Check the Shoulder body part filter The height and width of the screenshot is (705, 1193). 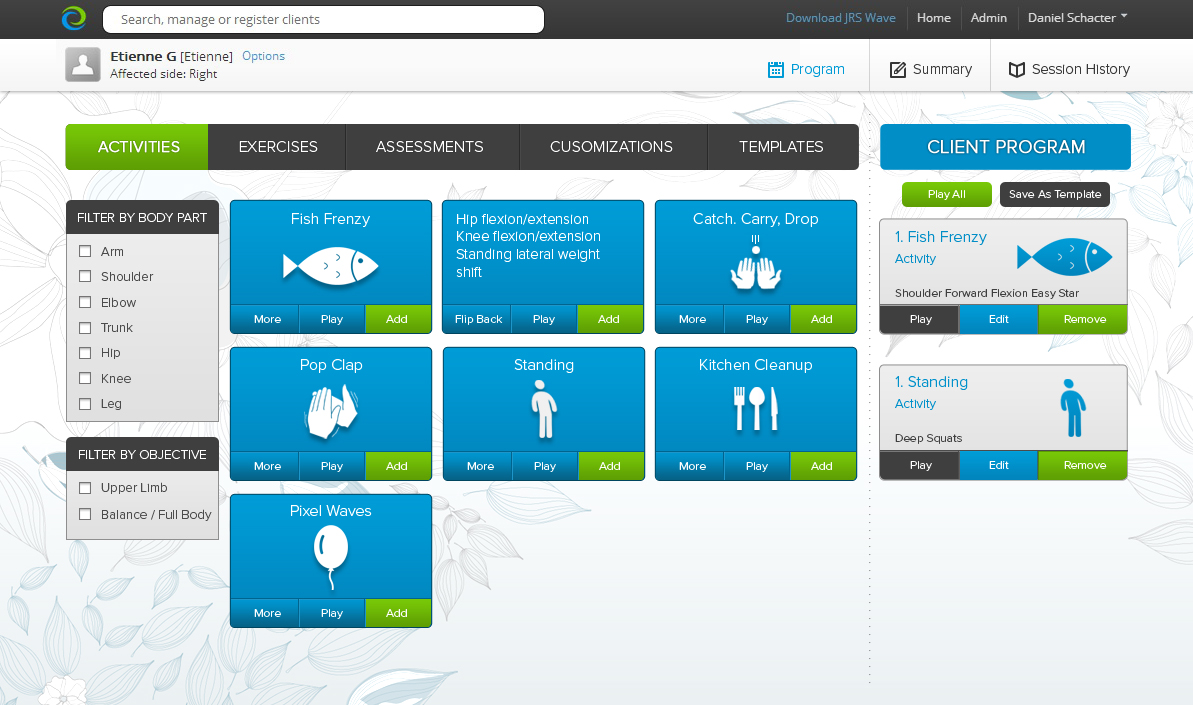(85, 276)
